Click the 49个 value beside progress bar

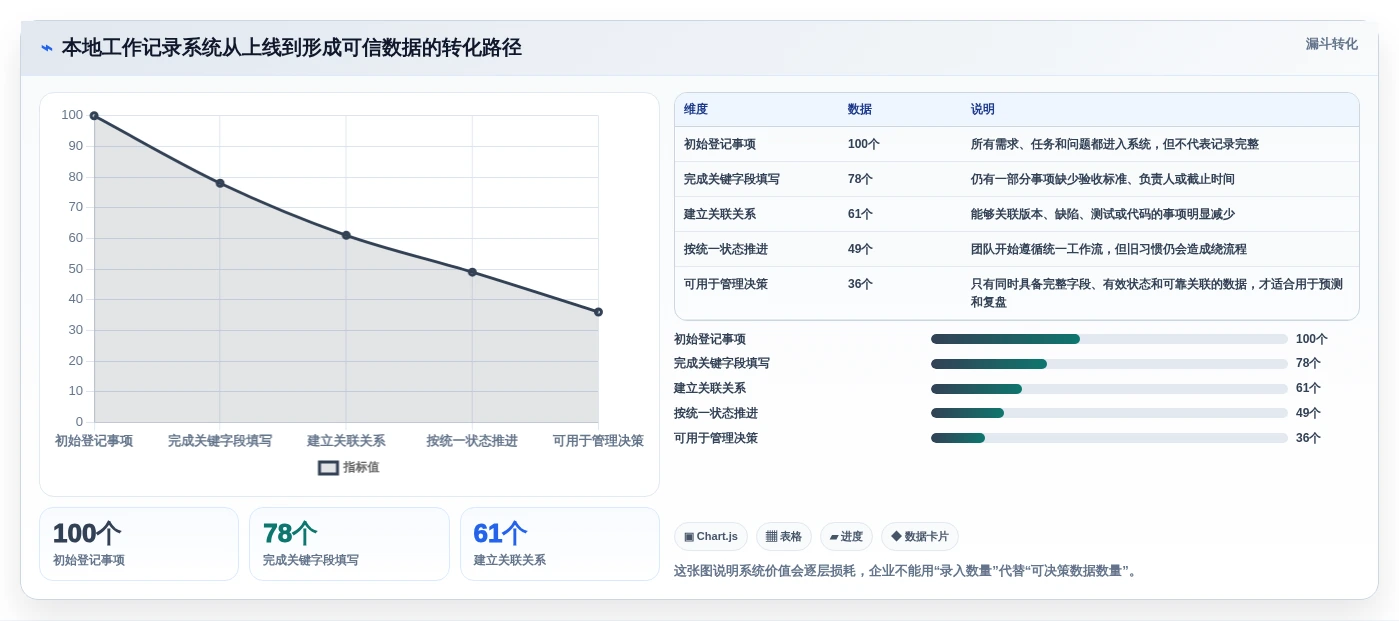[x=1308, y=413]
